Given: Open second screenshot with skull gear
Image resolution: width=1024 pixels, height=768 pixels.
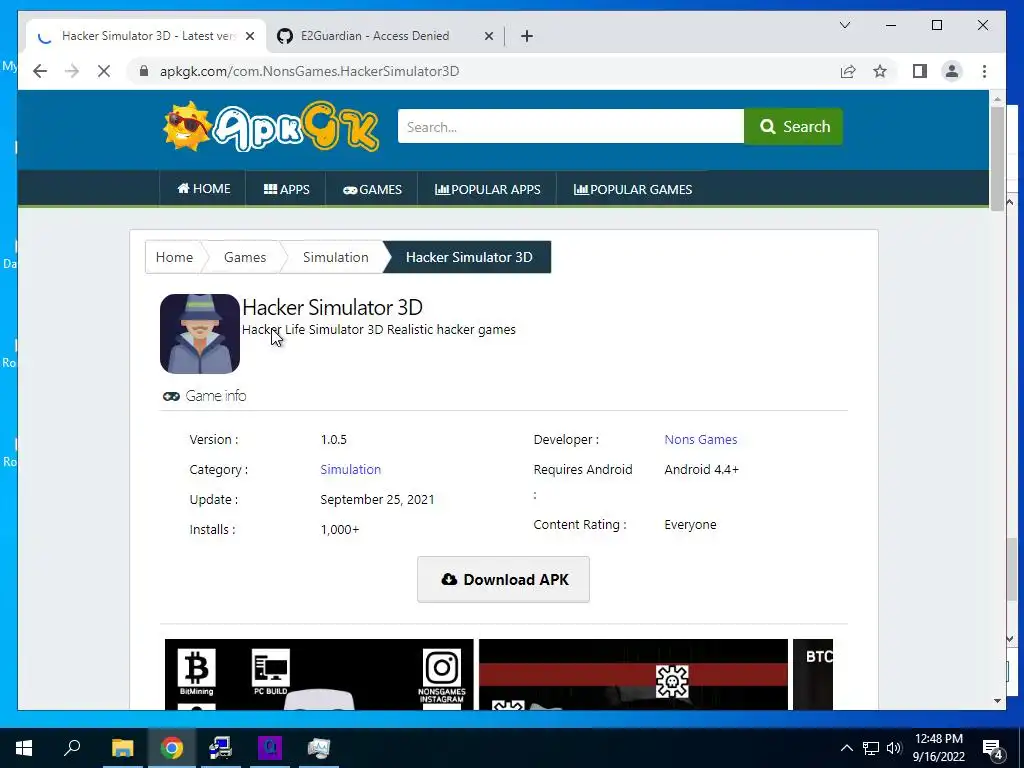Looking at the screenshot, I should tap(633, 675).
